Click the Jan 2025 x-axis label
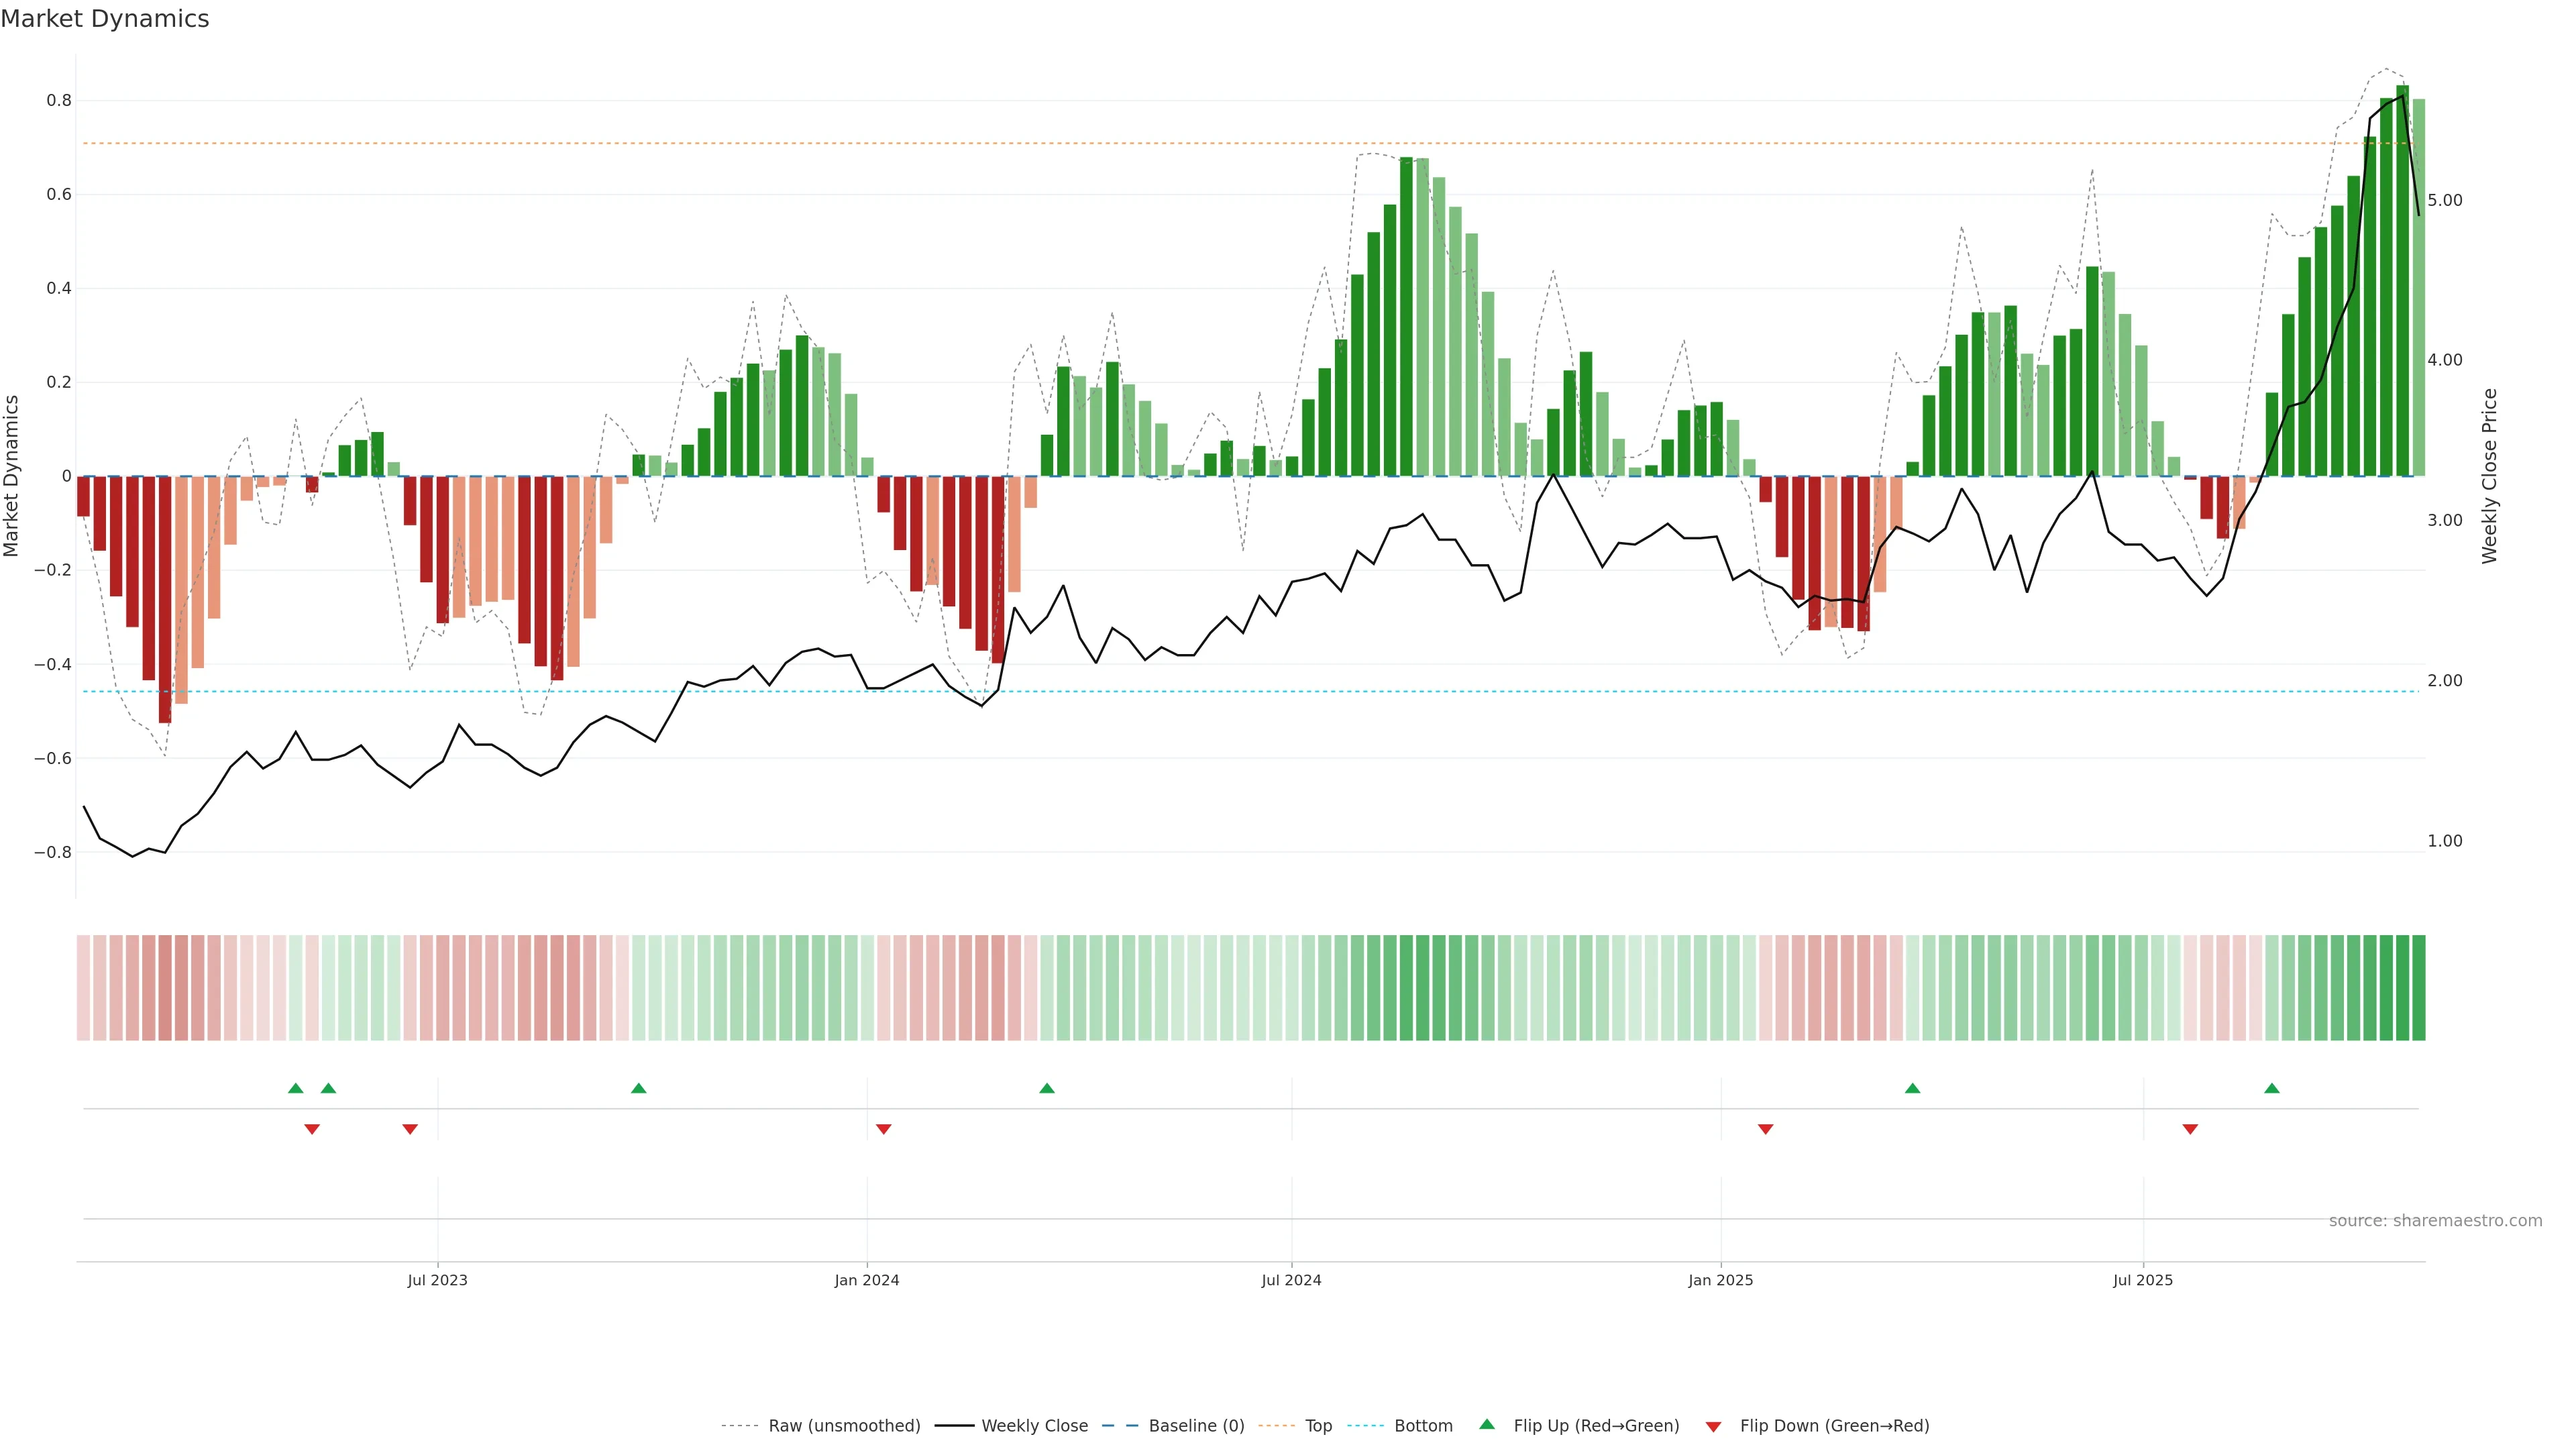 click(x=1720, y=1280)
